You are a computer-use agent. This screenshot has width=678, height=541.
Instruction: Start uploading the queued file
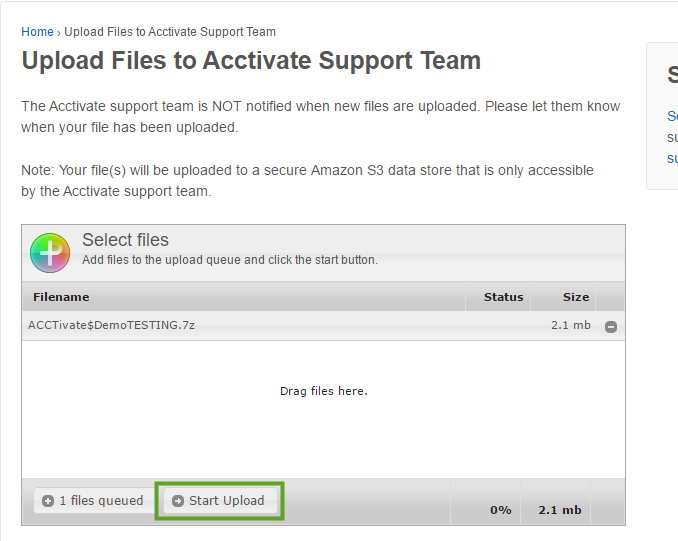pyautogui.click(x=220, y=501)
